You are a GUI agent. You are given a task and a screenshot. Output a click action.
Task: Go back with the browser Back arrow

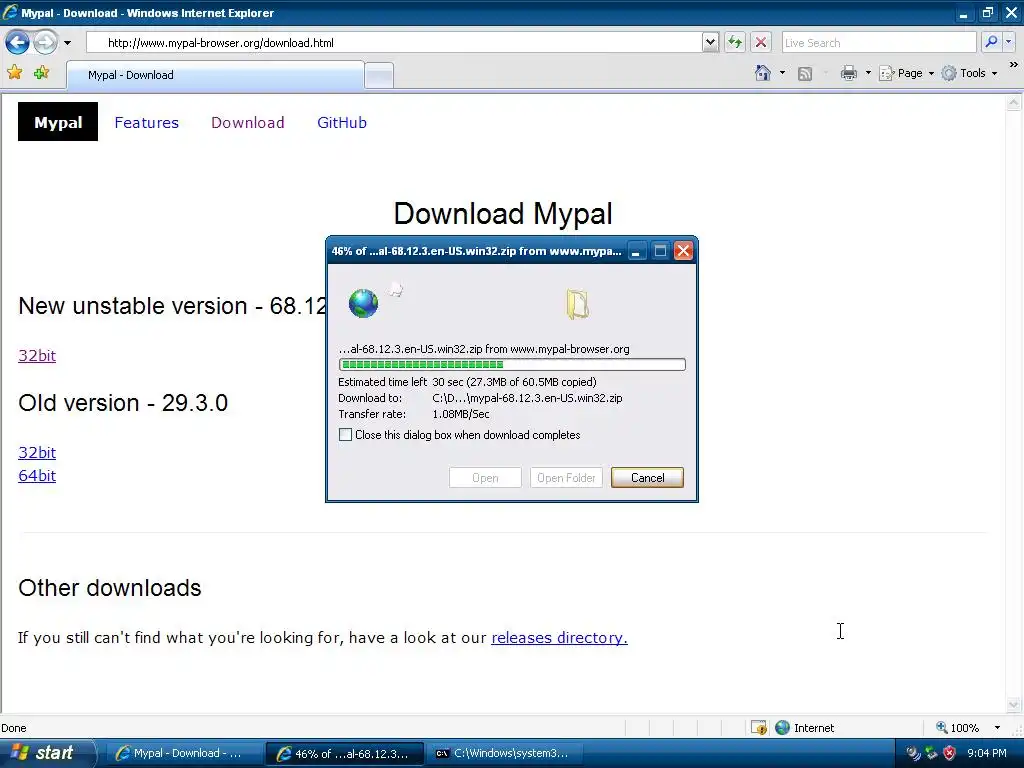point(18,43)
